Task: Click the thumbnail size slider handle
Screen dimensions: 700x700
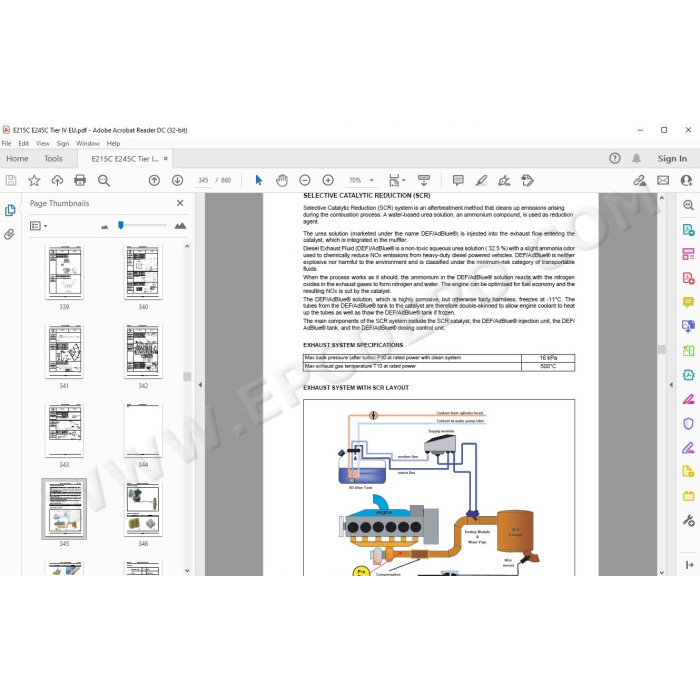Action: click(x=121, y=225)
